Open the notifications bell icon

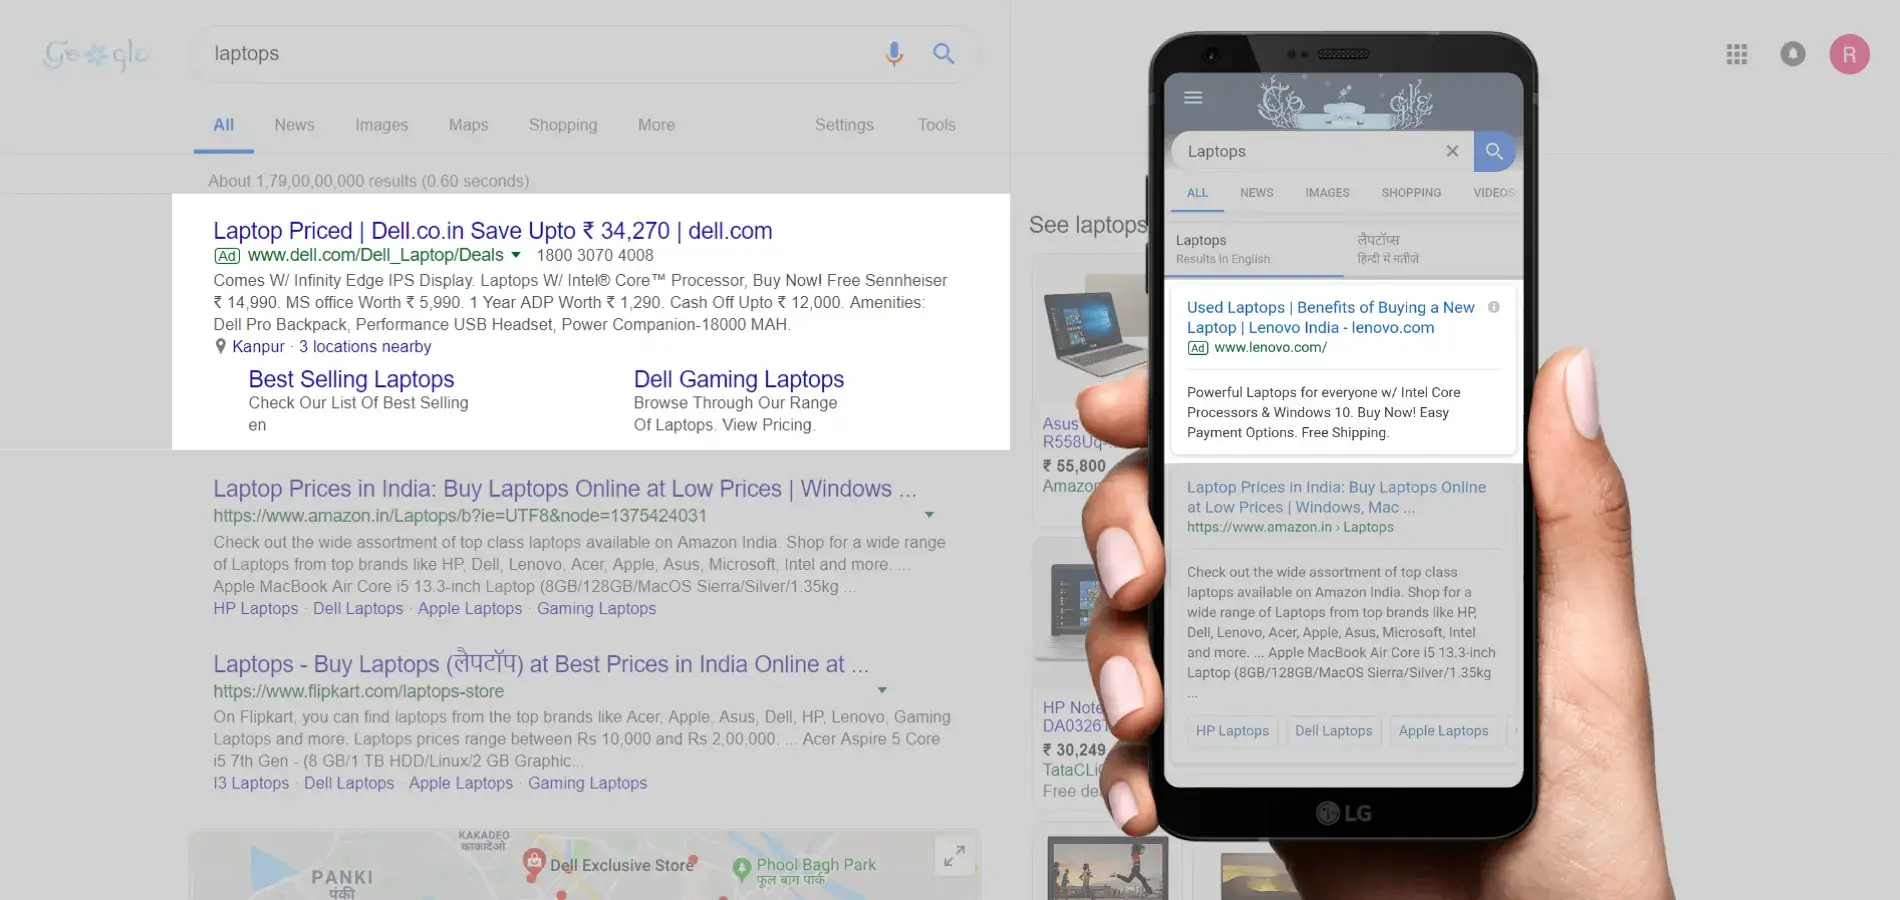(1793, 54)
